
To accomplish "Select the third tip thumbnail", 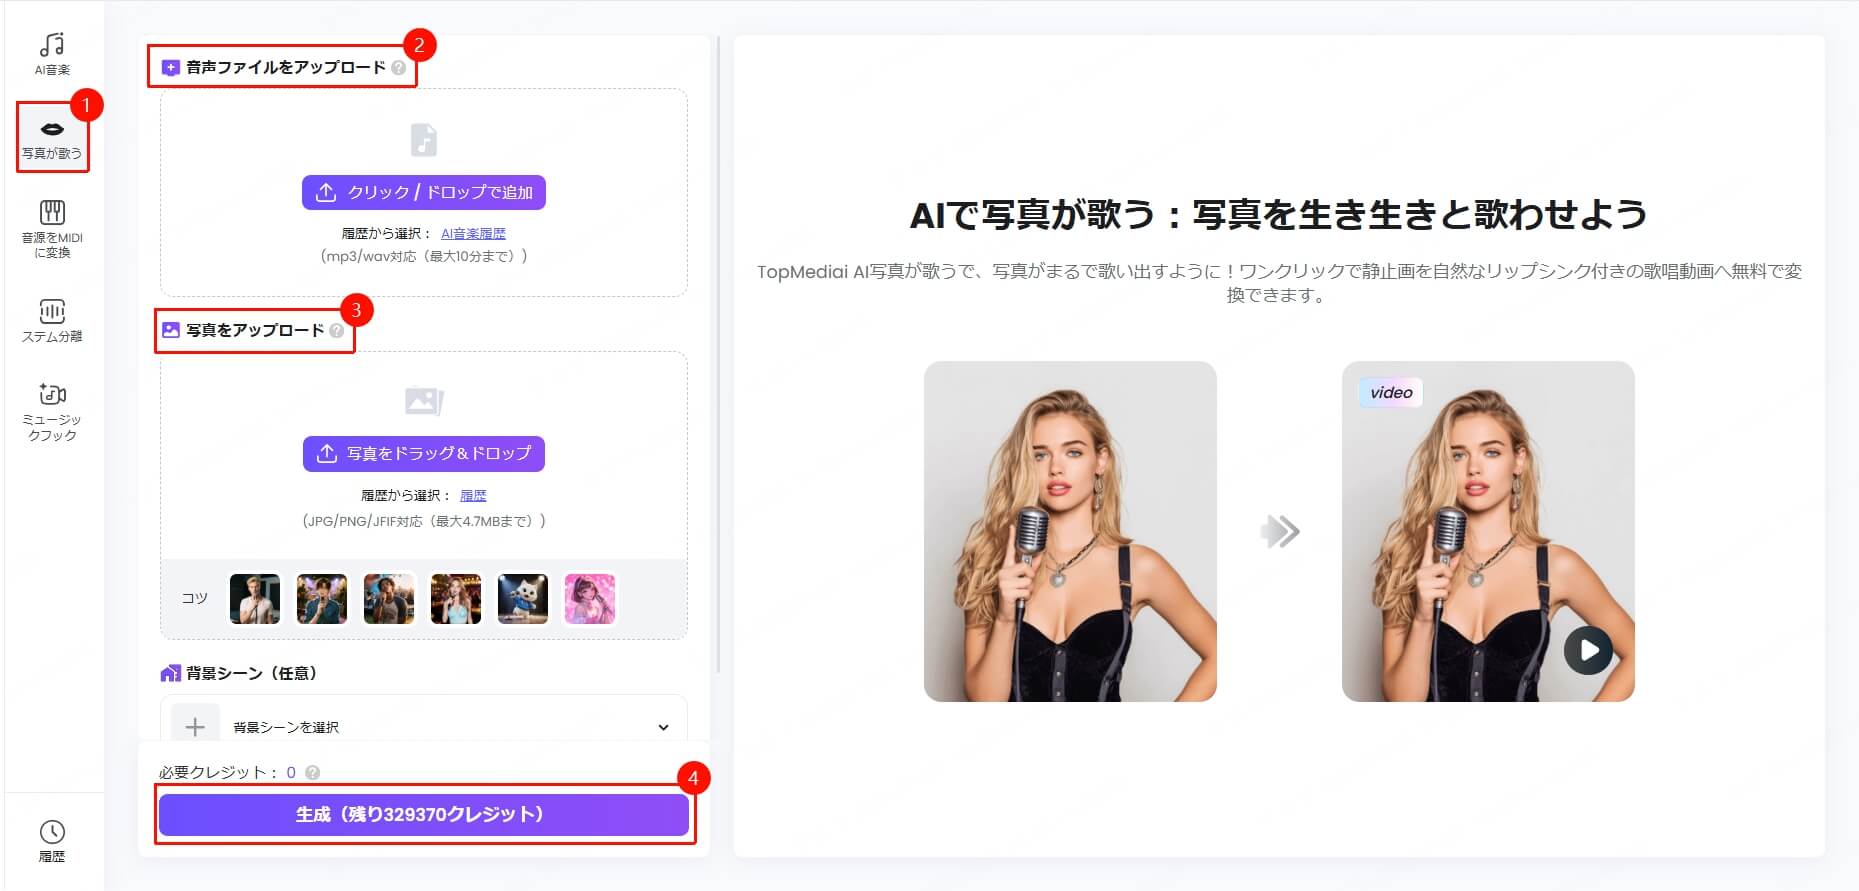I will click(x=389, y=599).
